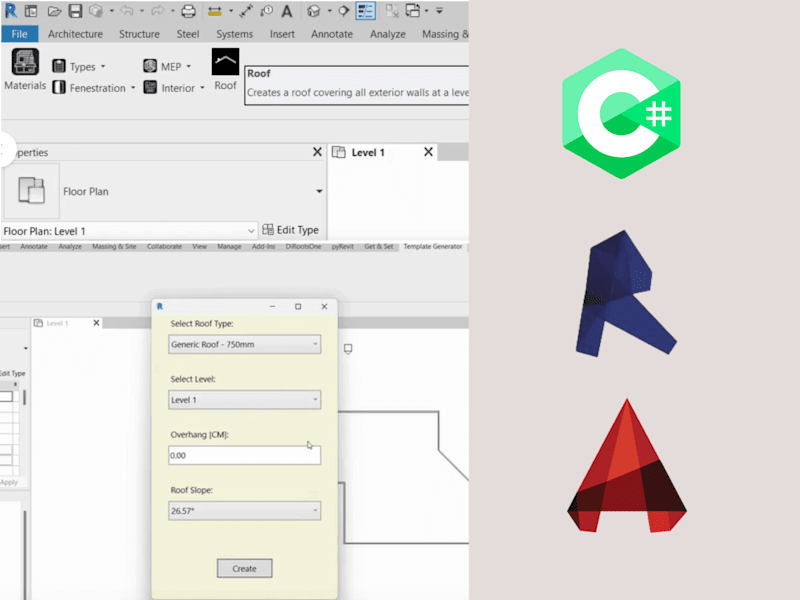Viewport: 800px width, 600px height.
Task: Click the view marker icon beside the roof dialog
Action: 348,349
